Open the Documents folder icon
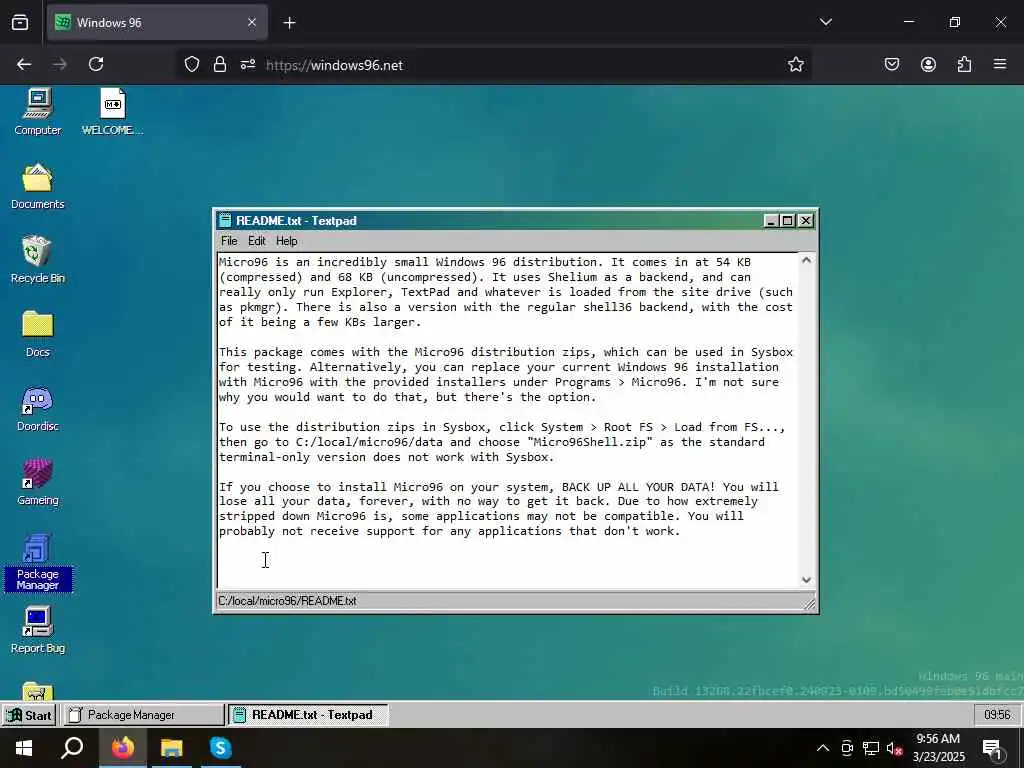1024x768 pixels. 37,187
